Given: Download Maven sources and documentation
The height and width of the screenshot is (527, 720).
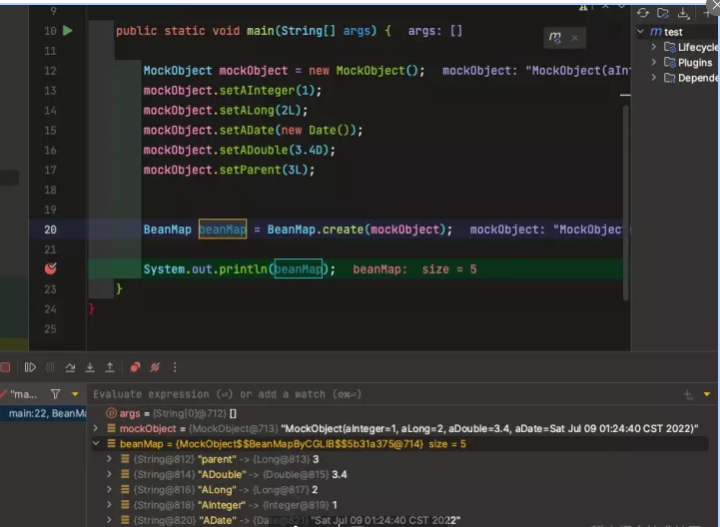Looking at the screenshot, I should coord(683,13).
